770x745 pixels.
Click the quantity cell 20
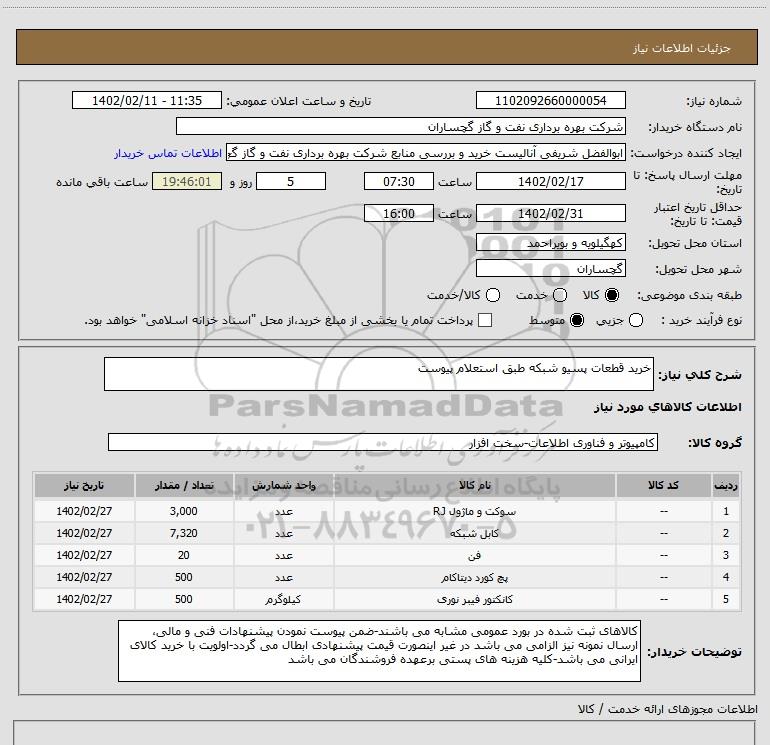184,555
